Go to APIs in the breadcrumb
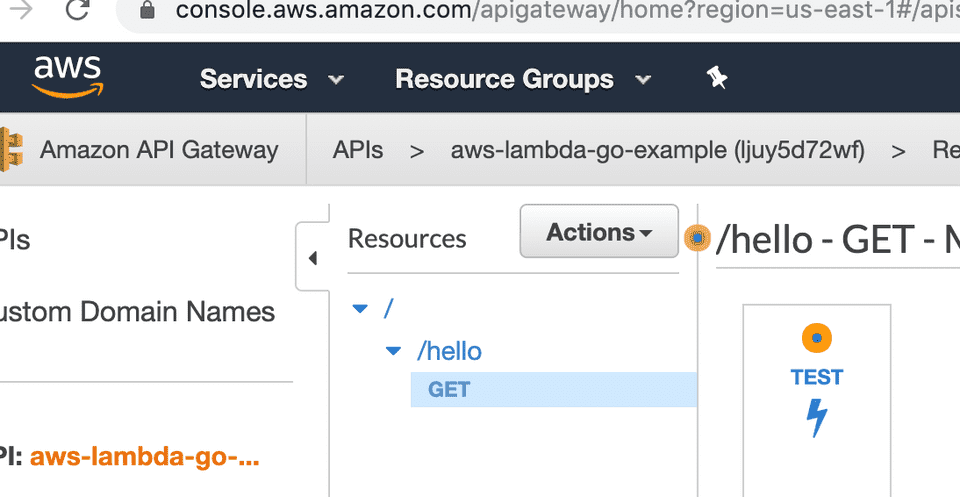960x497 pixels. [x=358, y=150]
